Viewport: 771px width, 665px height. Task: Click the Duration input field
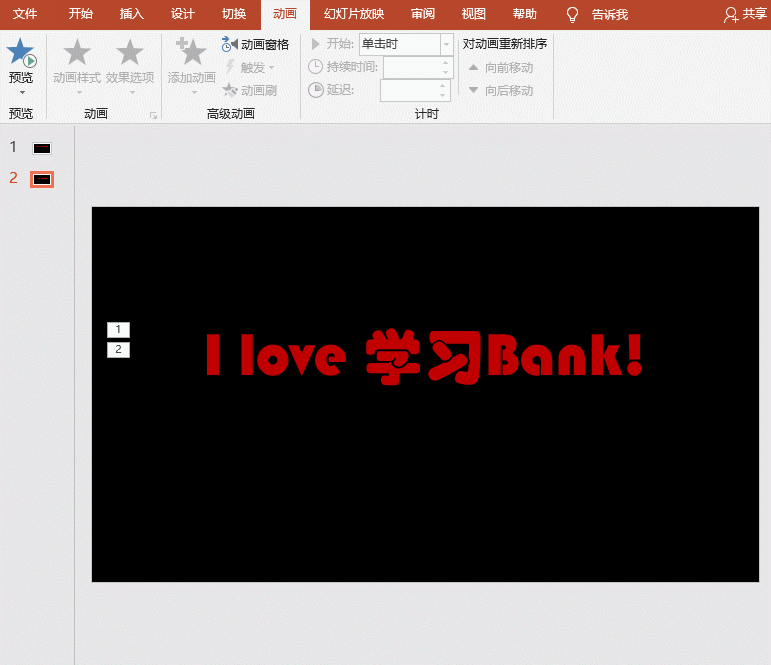click(411, 67)
